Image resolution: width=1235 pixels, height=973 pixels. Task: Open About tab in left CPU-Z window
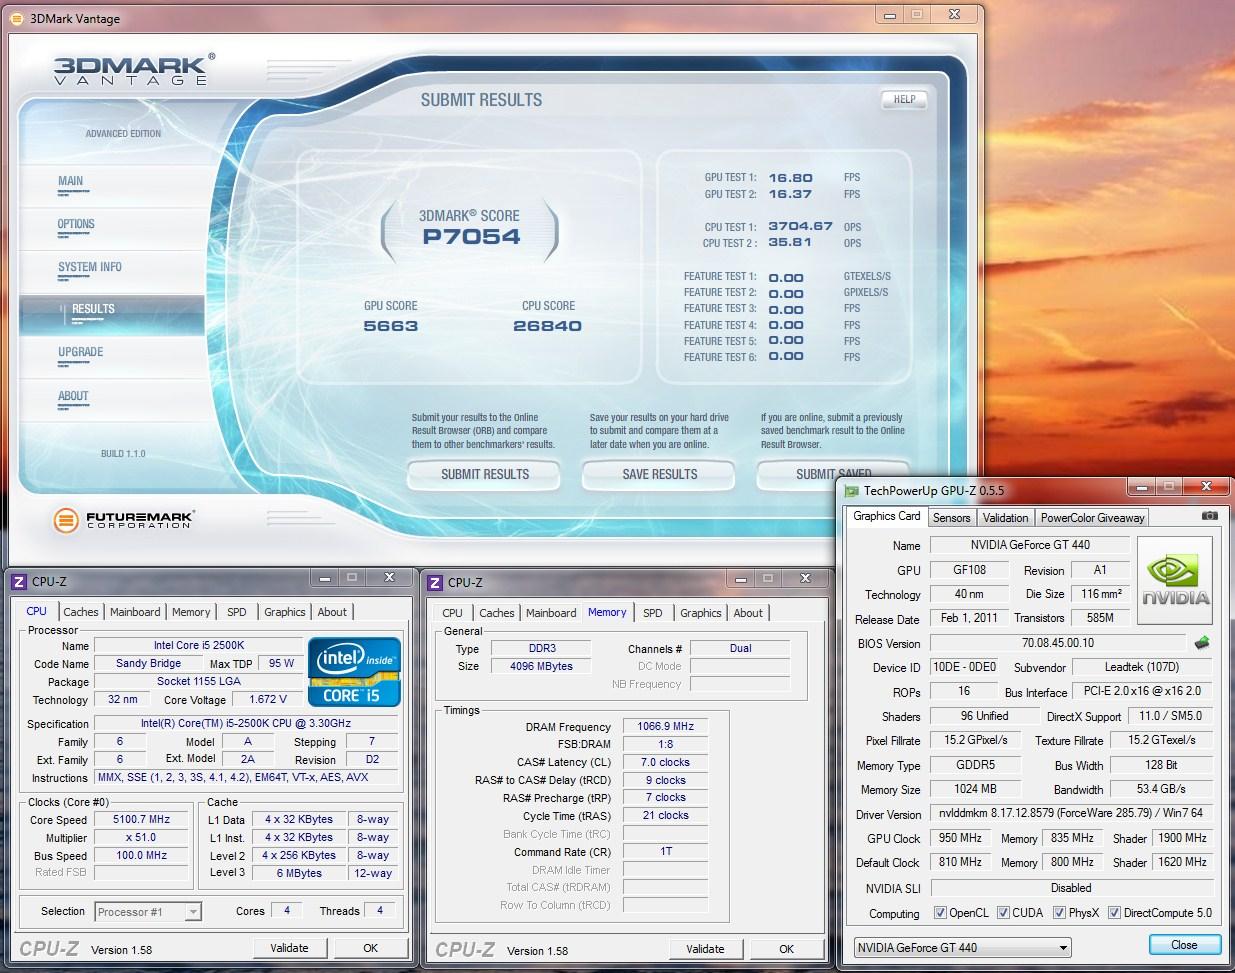coord(332,612)
